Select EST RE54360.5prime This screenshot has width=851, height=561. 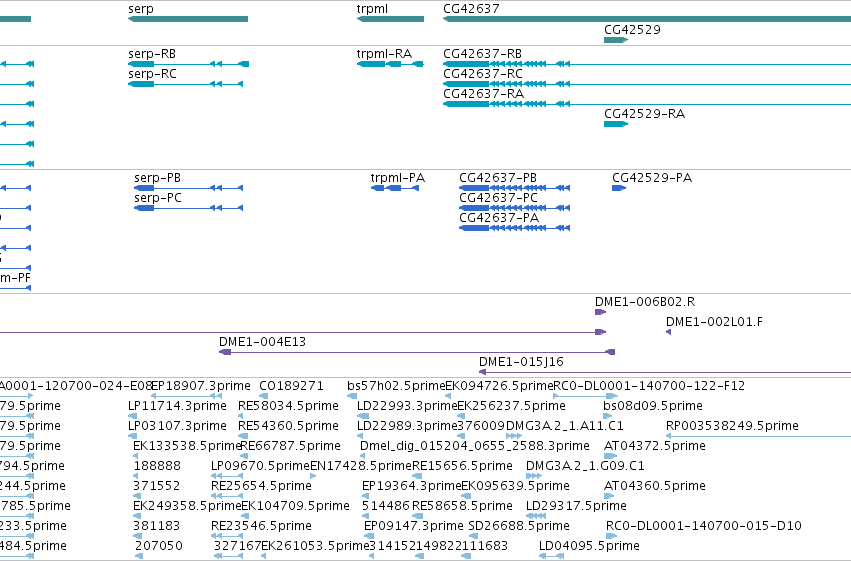tap(288, 426)
